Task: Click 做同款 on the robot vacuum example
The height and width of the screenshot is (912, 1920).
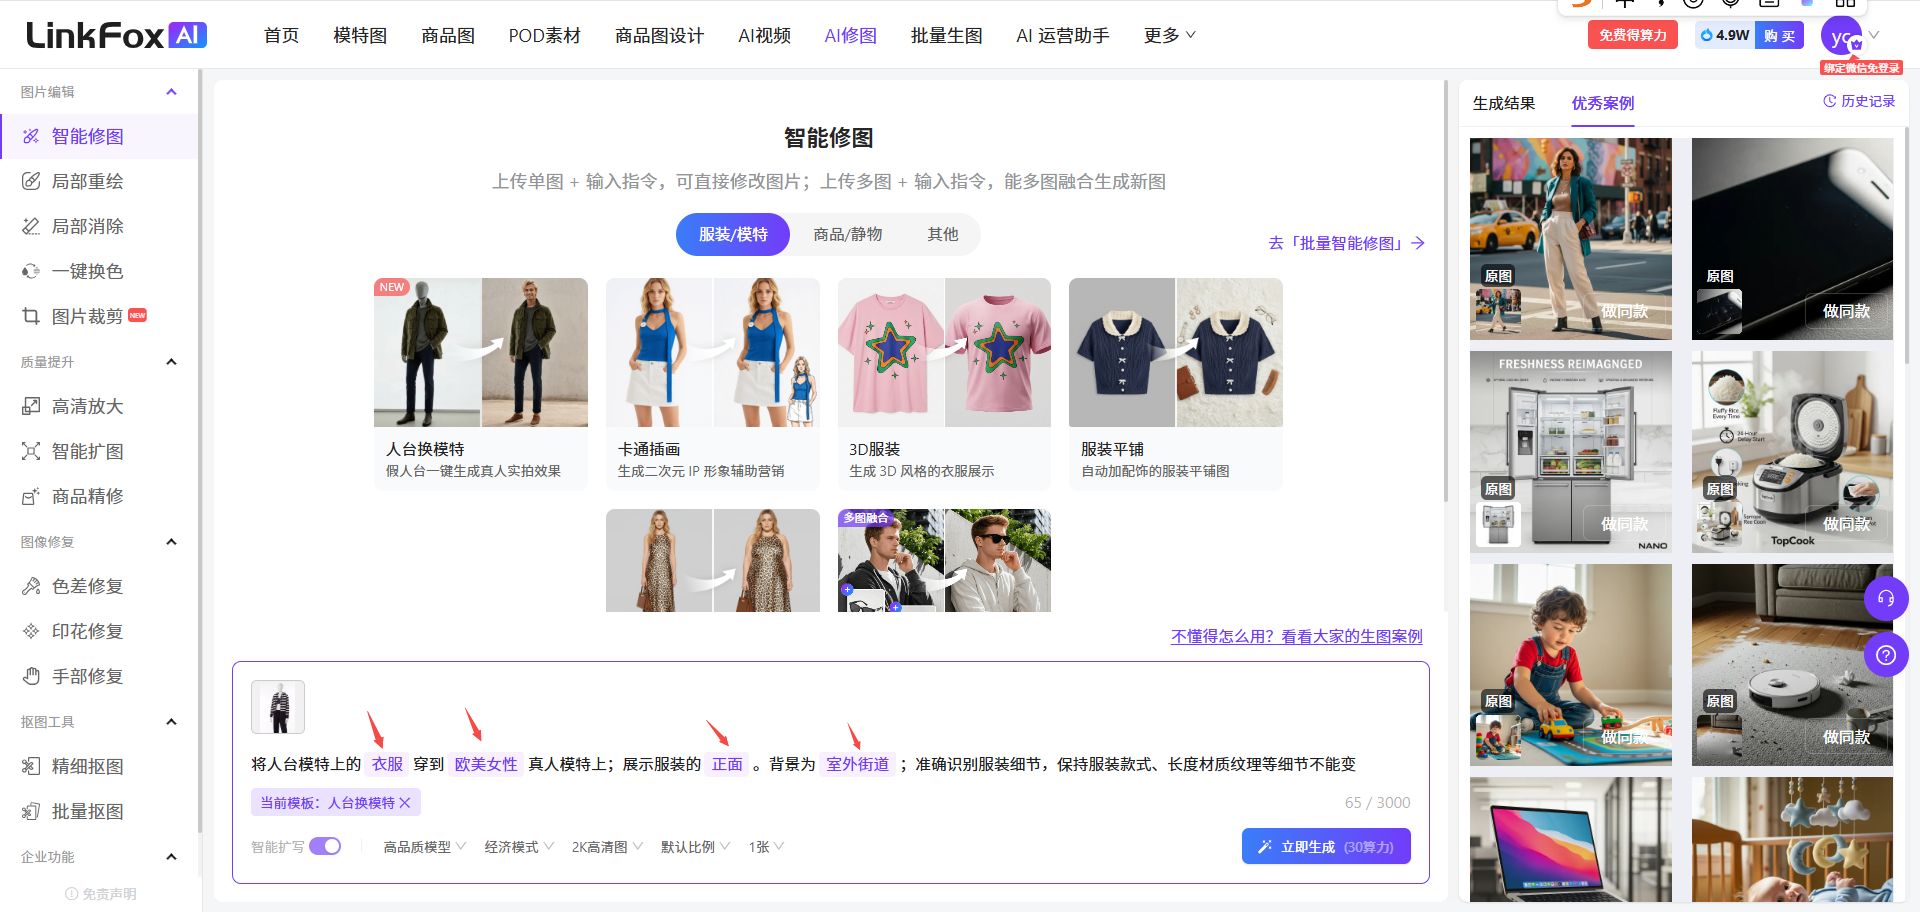Action: click(x=1846, y=737)
